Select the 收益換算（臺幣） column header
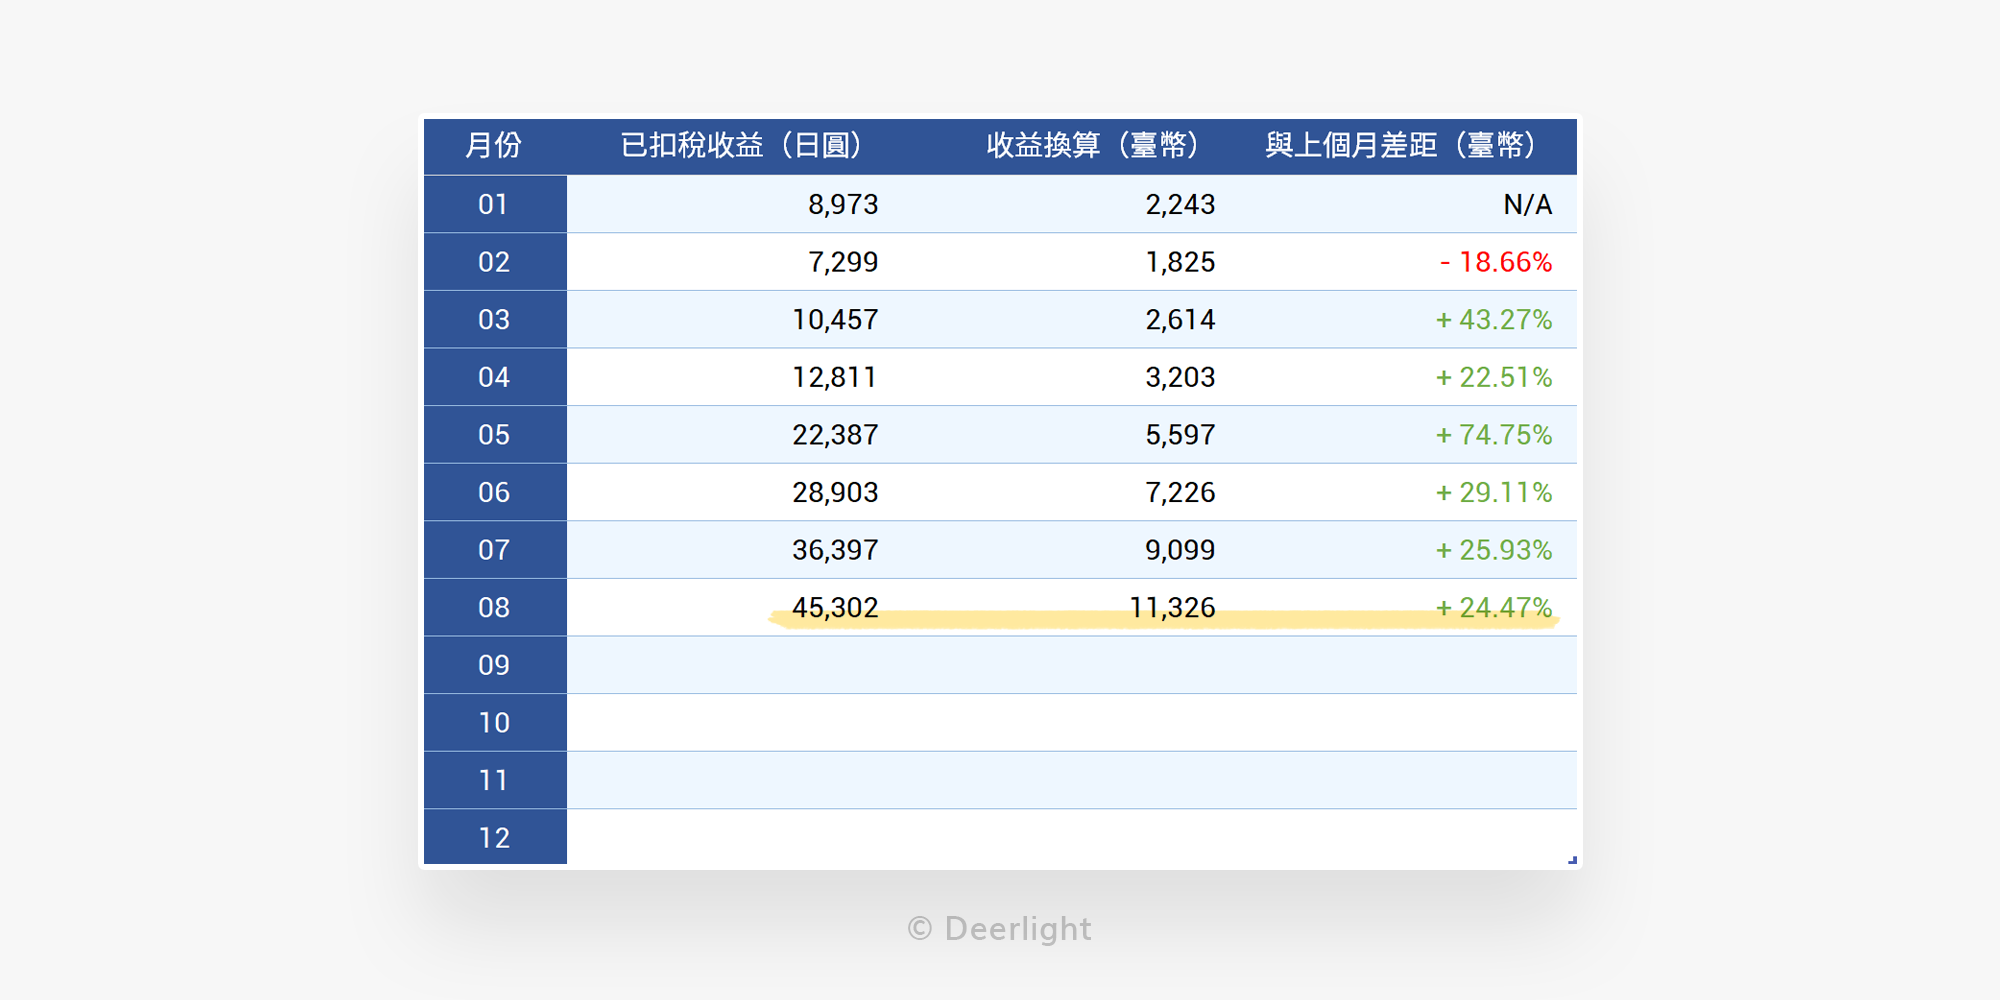The height and width of the screenshot is (1000, 2000). pyautogui.click(x=1094, y=146)
